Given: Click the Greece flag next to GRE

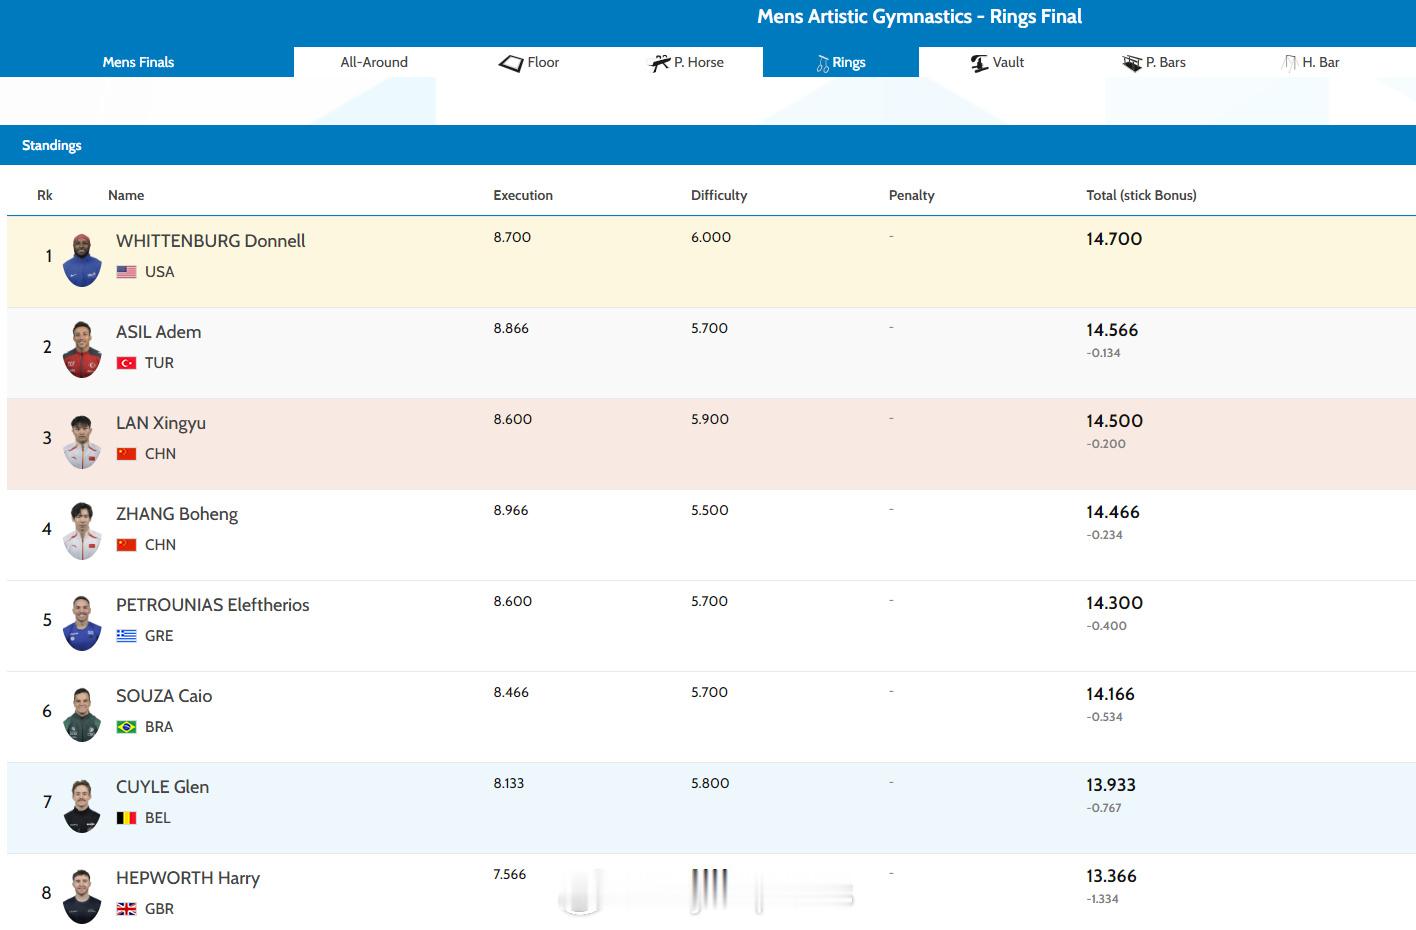Looking at the screenshot, I should pos(126,636).
